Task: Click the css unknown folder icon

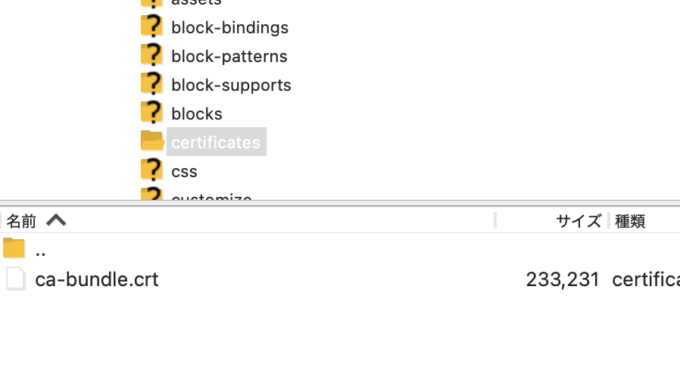Action: click(152, 170)
